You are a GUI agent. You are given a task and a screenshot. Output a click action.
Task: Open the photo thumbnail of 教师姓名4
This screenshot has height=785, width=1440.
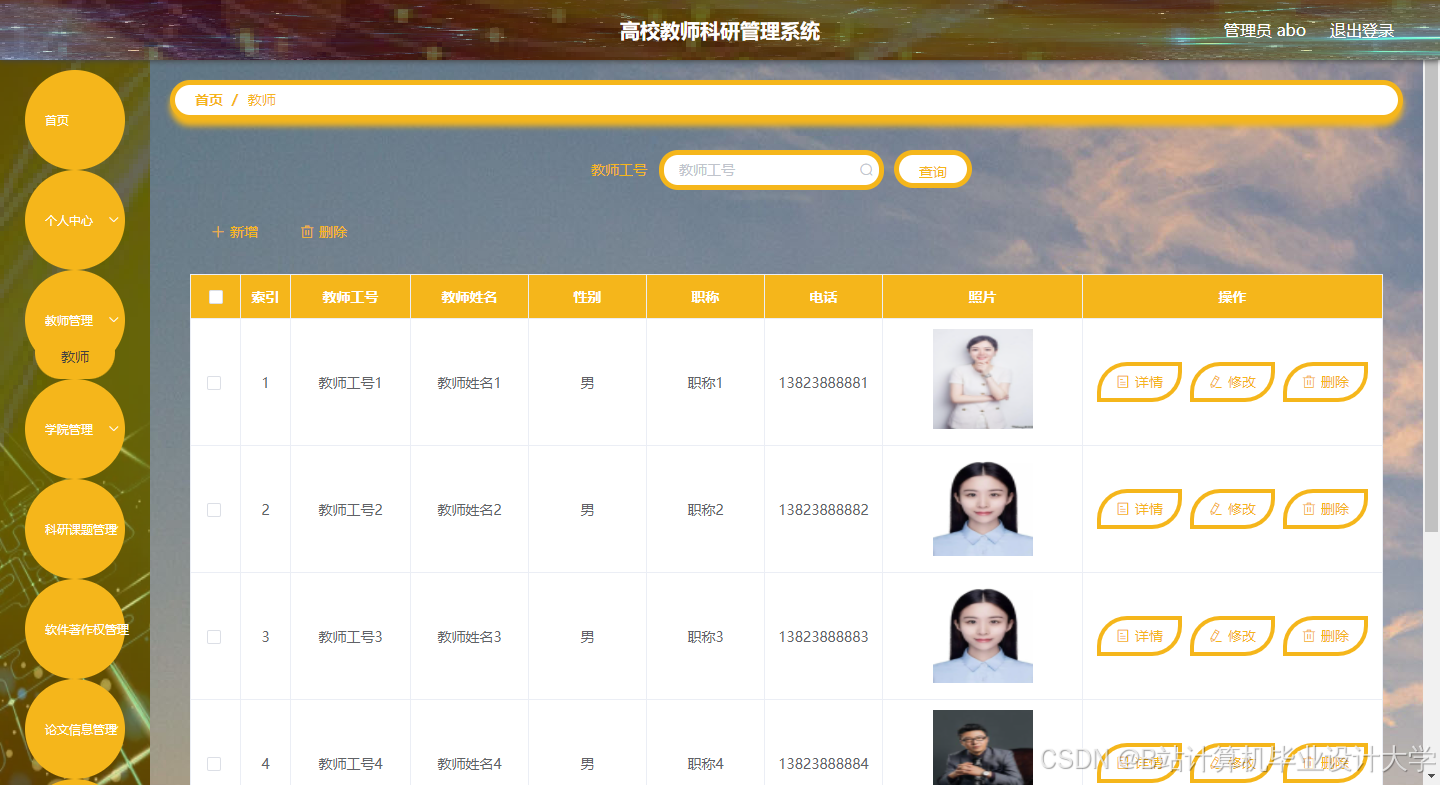pos(983,747)
